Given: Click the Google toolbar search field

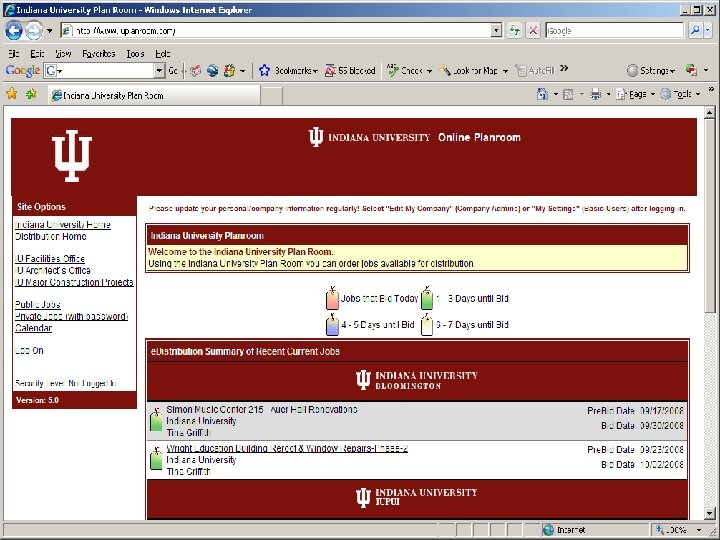Looking at the screenshot, I should (105, 71).
